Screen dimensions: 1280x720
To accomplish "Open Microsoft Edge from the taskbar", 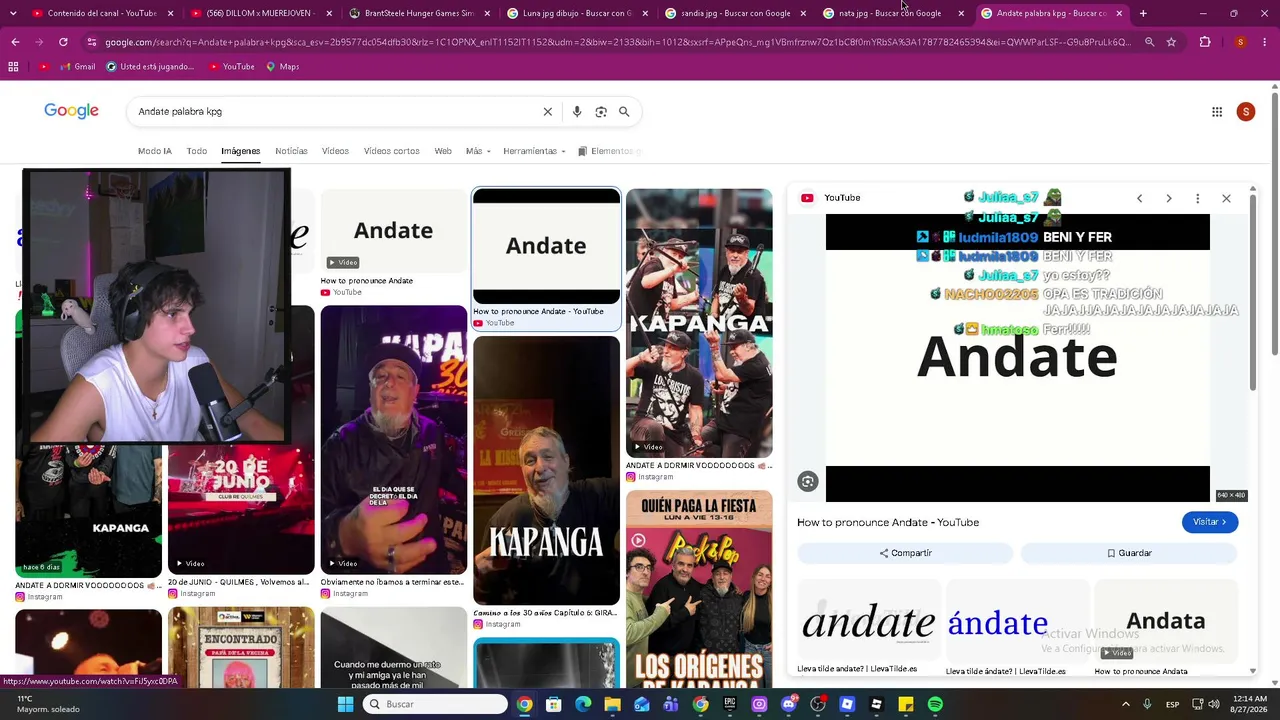I will (x=583, y=704).
